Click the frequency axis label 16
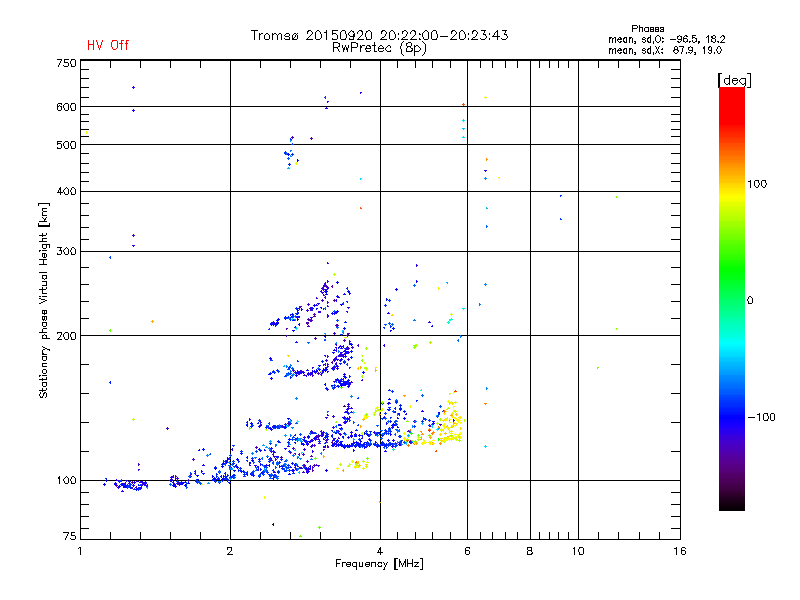Screen dimensions: 800x600 [x=680, y=551]
